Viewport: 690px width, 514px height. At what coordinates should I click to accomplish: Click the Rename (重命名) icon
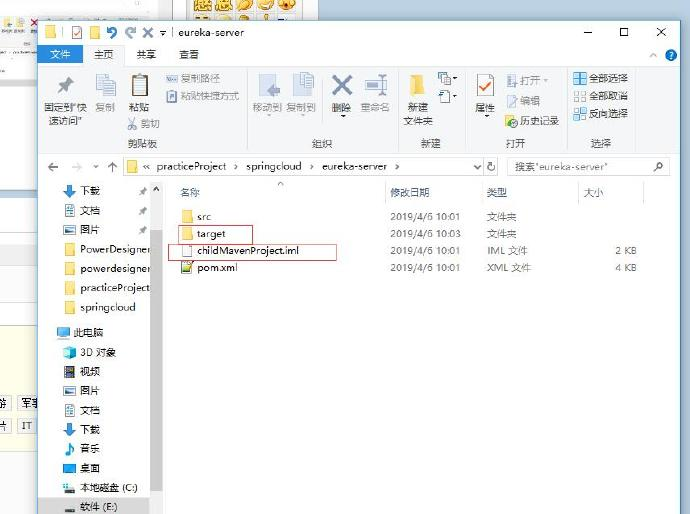[376, 85]
